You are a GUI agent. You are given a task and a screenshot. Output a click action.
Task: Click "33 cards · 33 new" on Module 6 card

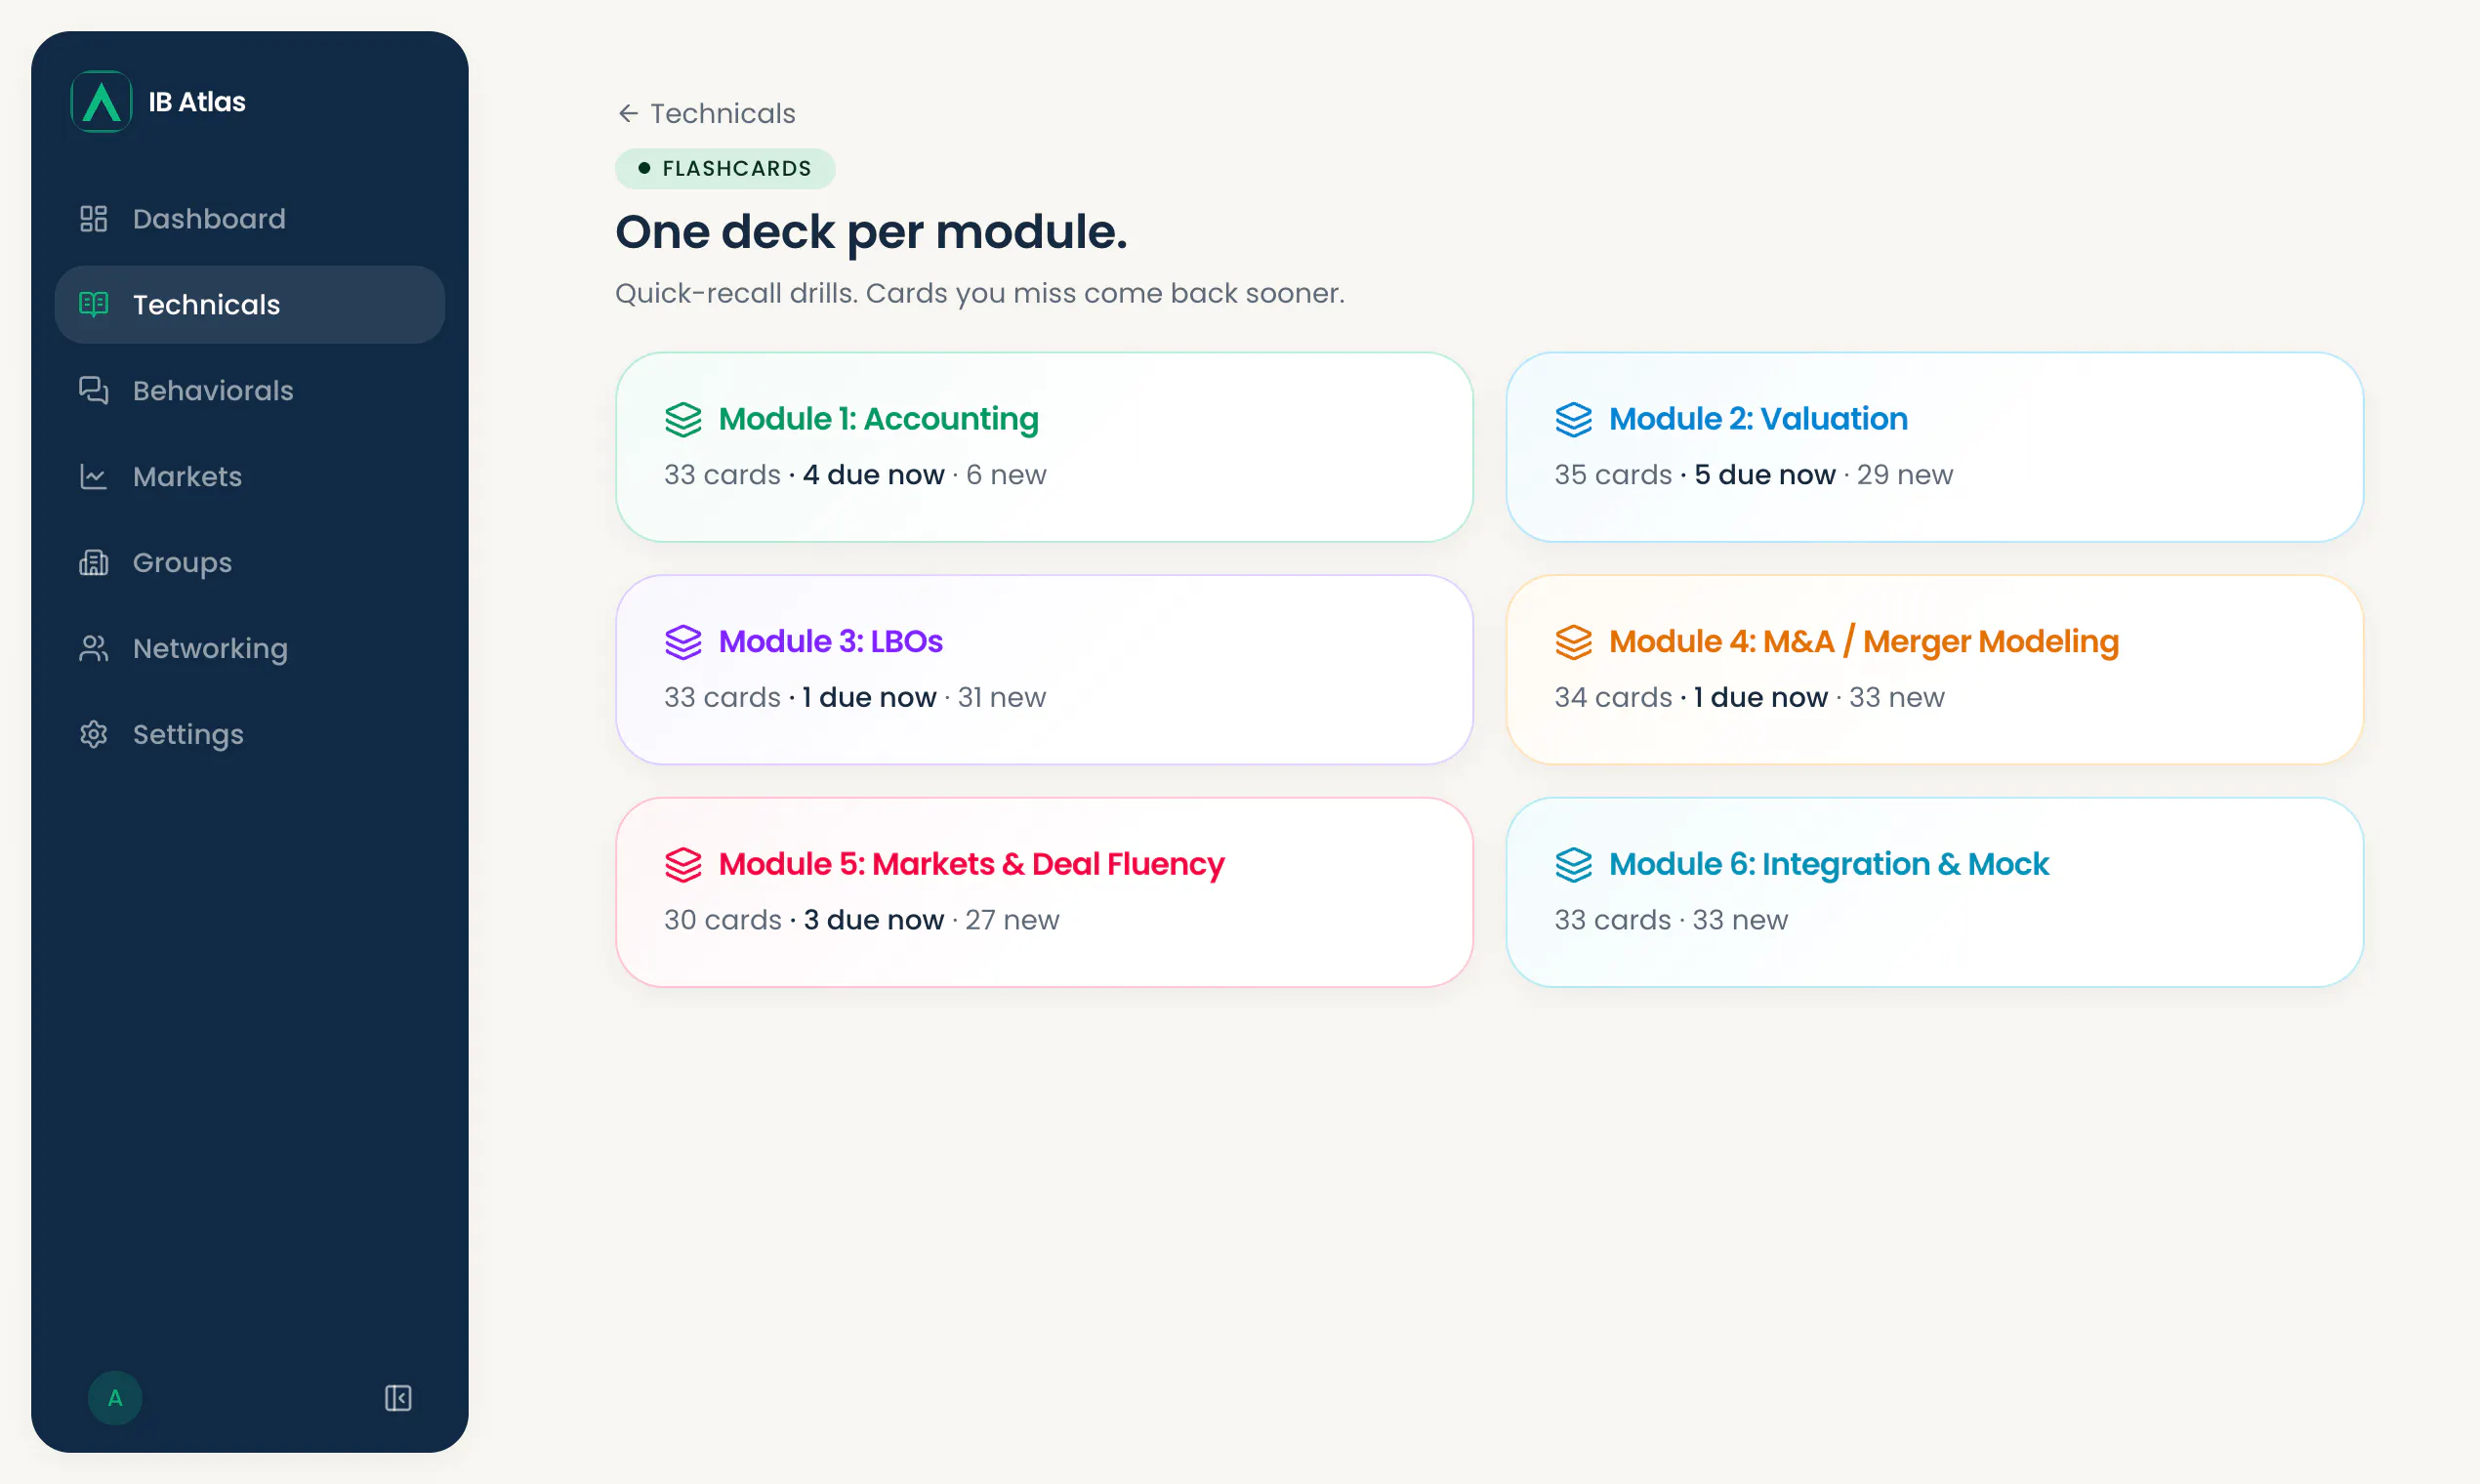point(1670,920)
